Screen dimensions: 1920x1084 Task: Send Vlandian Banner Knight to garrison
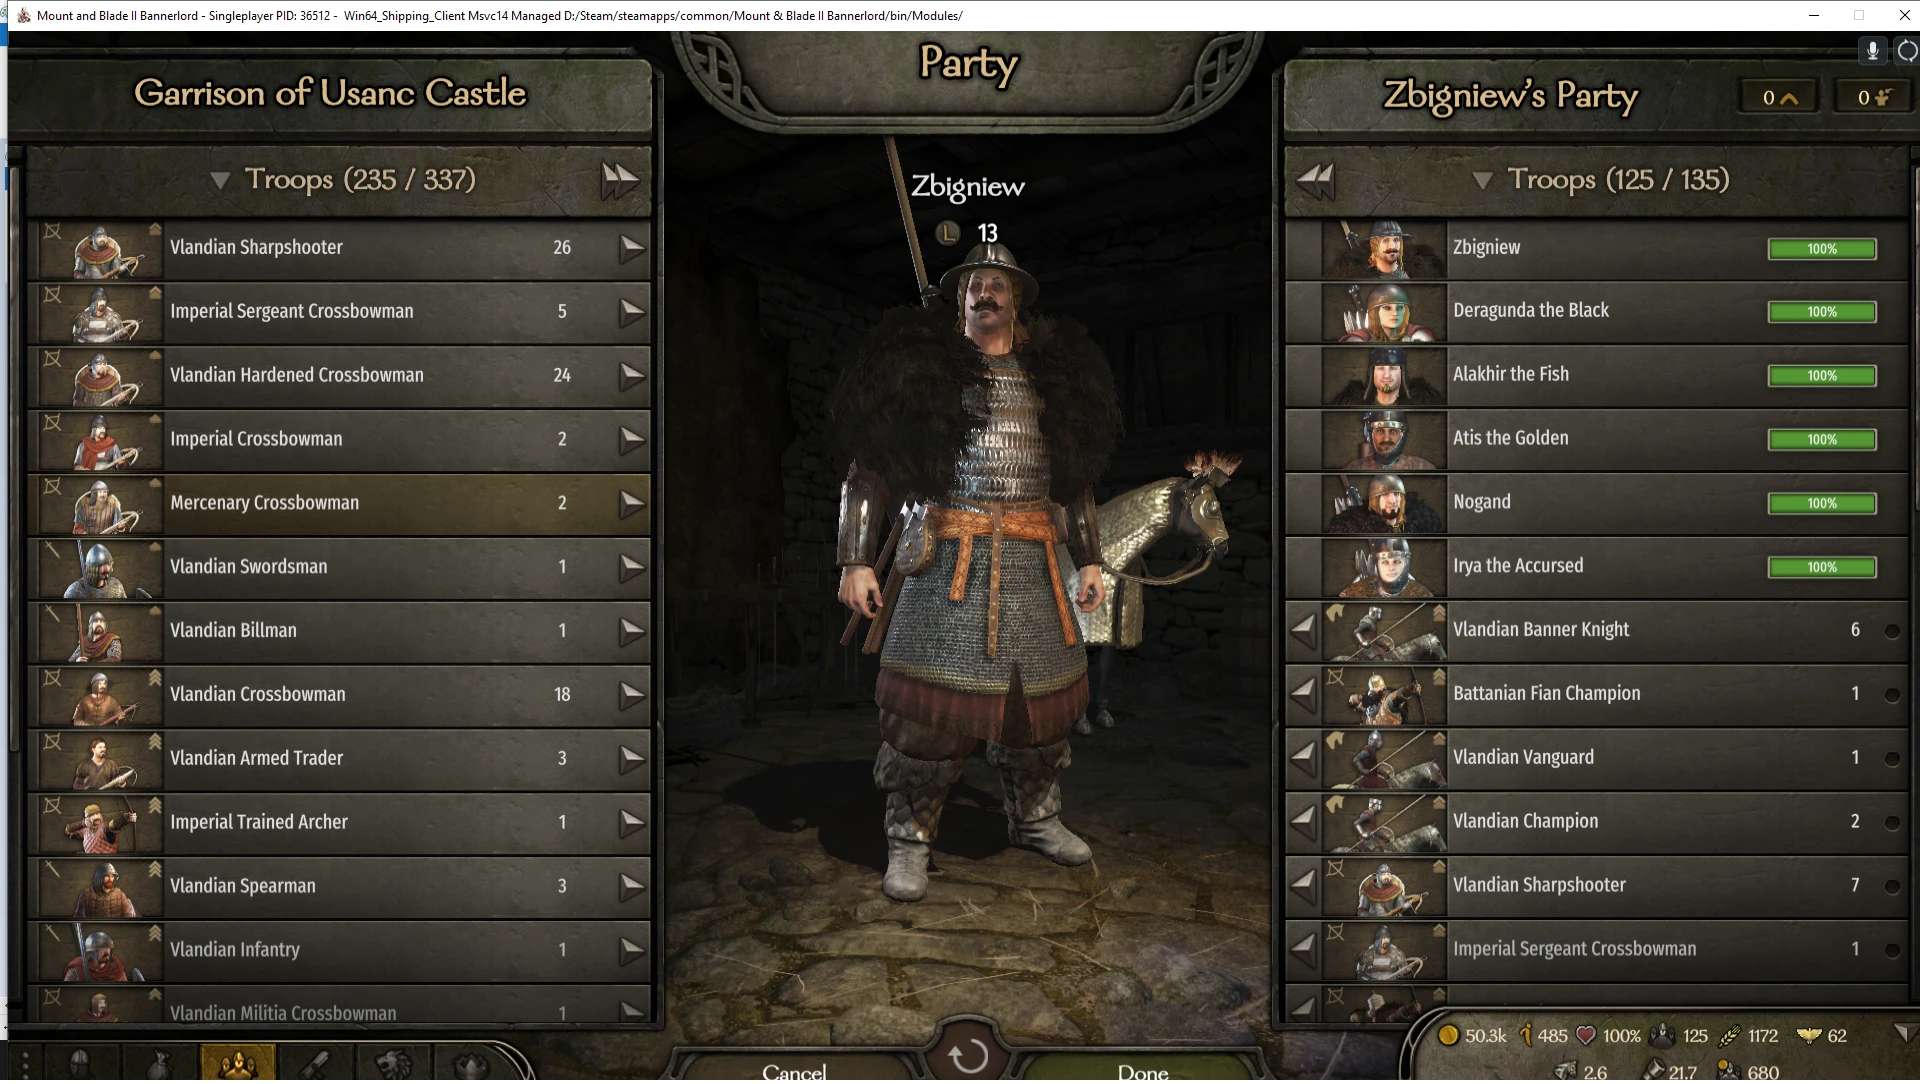click(x=1303, y=631)
